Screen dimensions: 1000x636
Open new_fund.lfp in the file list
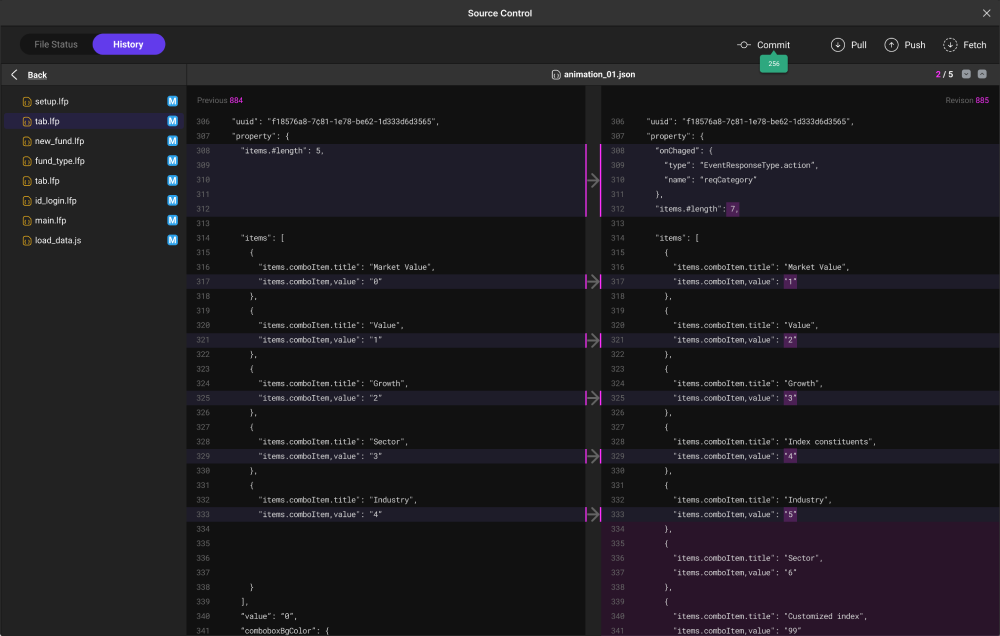(x=59, y=141)
